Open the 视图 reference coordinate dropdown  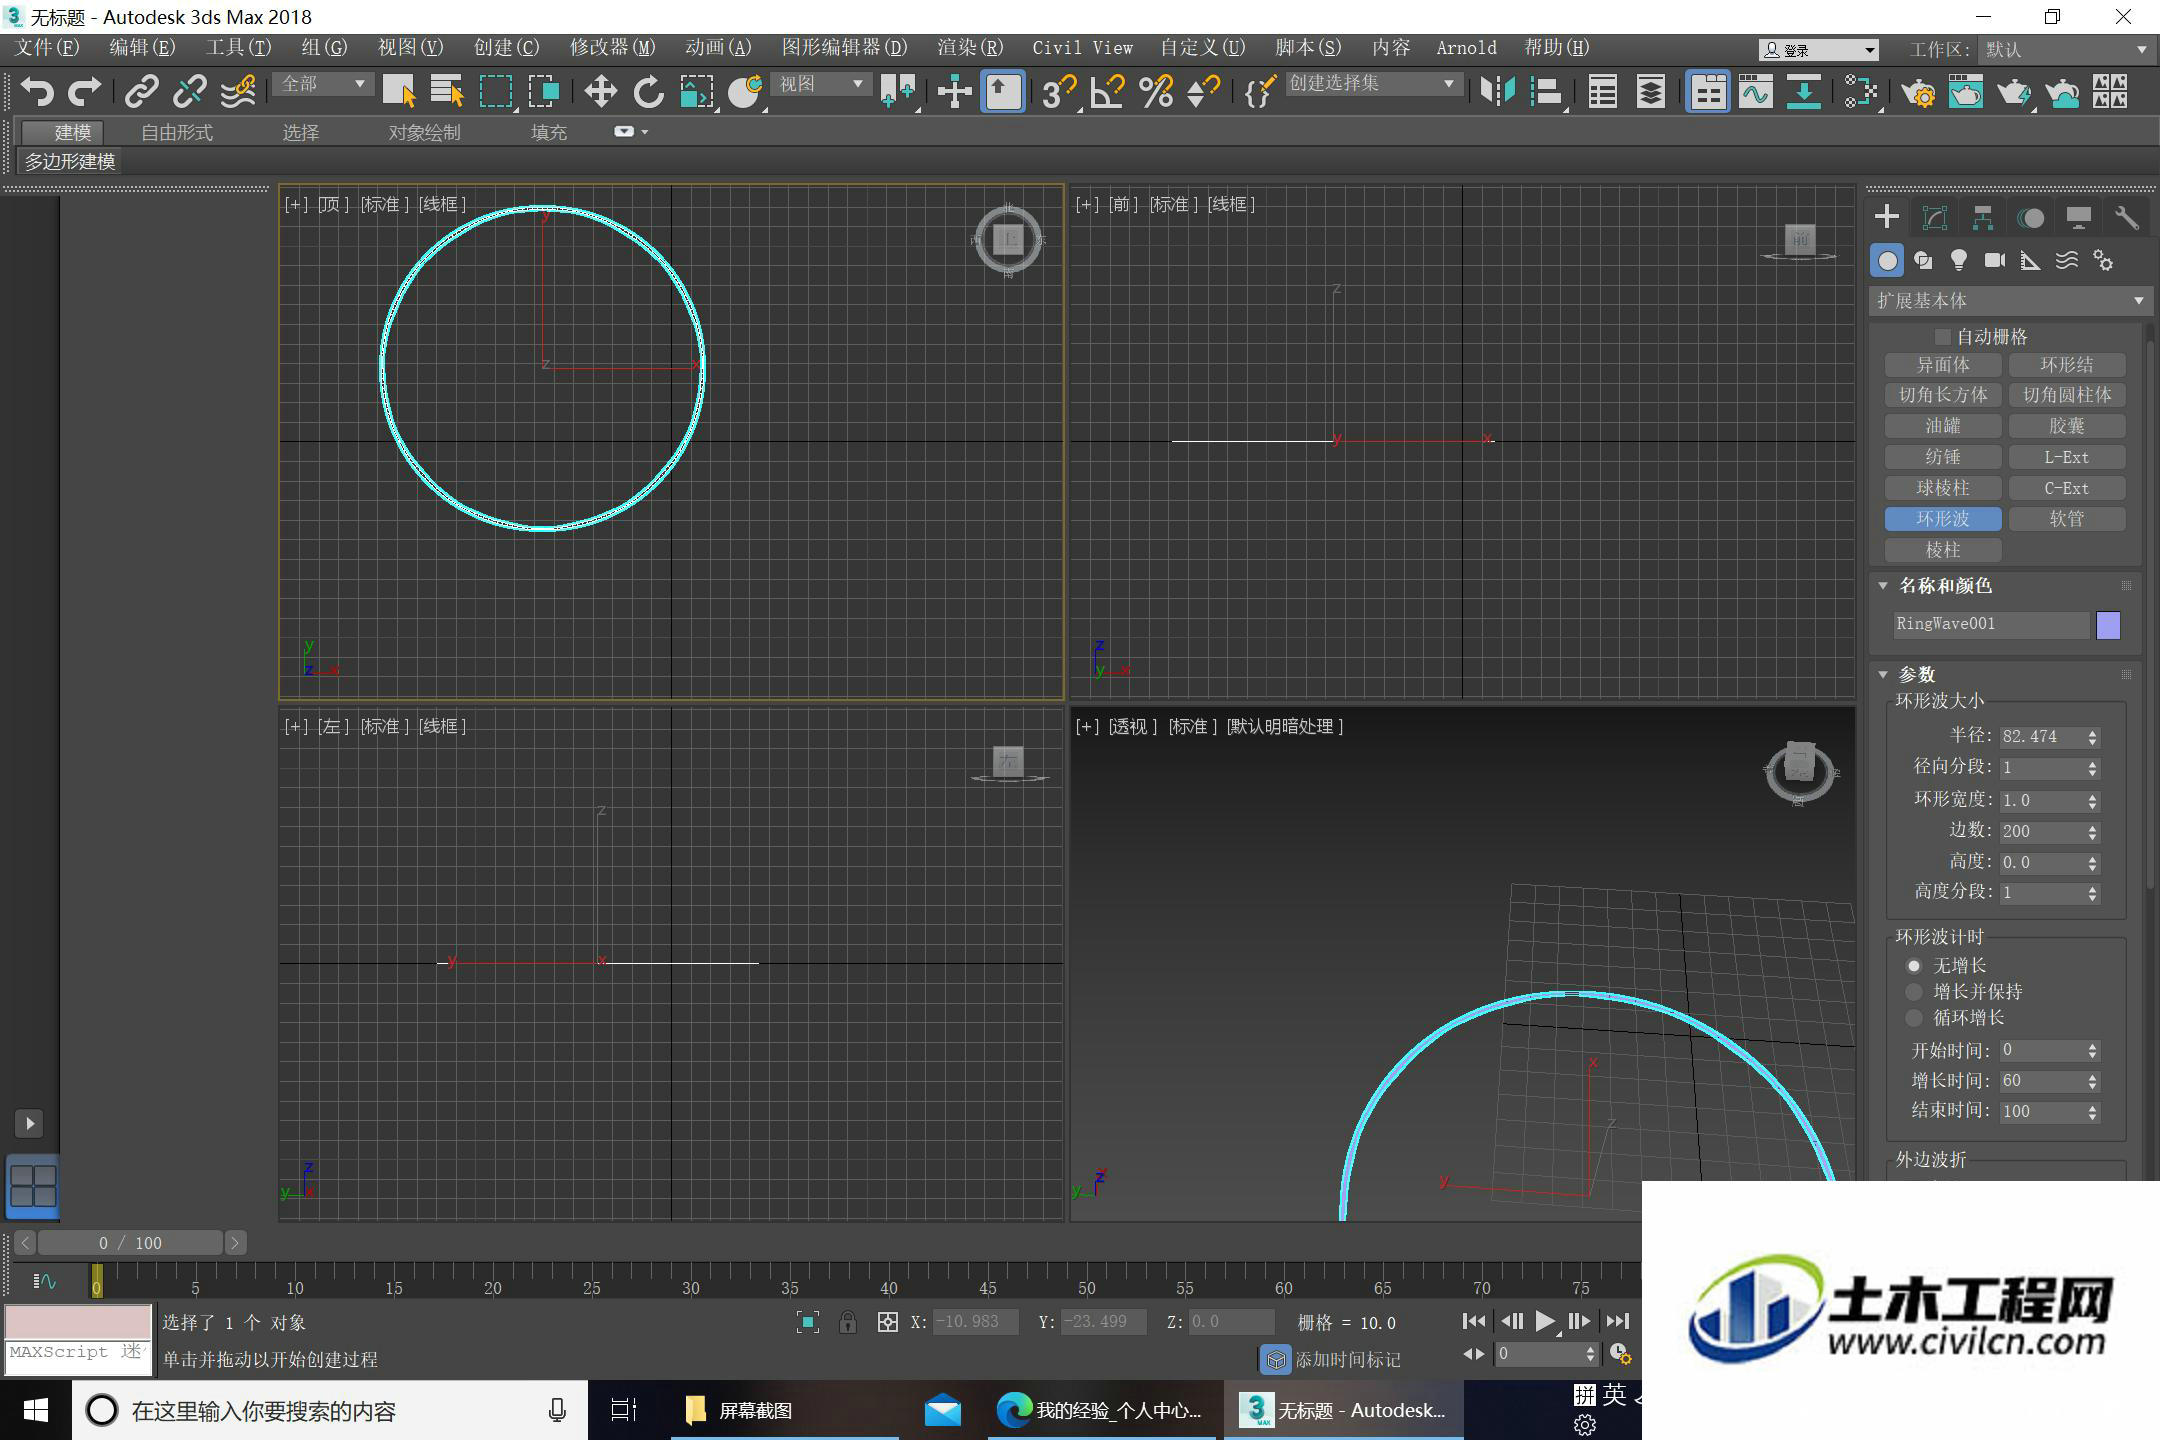[x=821, y=85]
